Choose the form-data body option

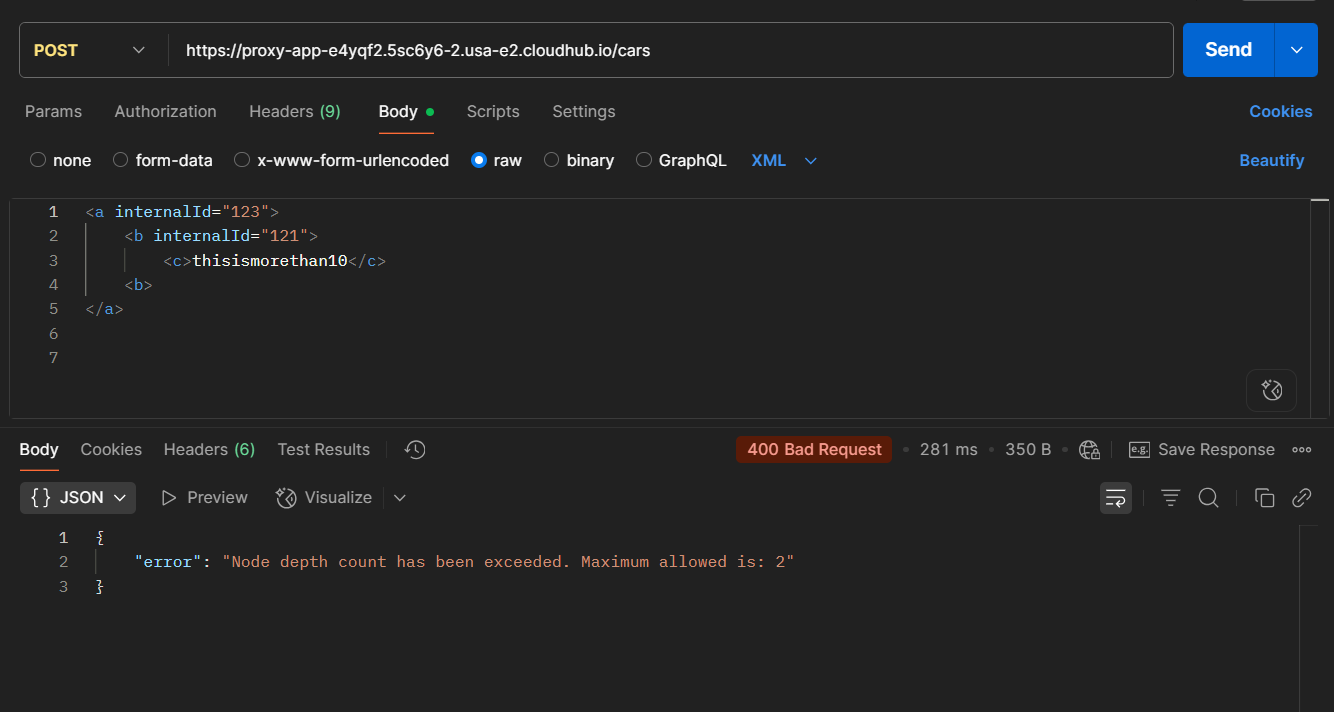pos(120,160)
